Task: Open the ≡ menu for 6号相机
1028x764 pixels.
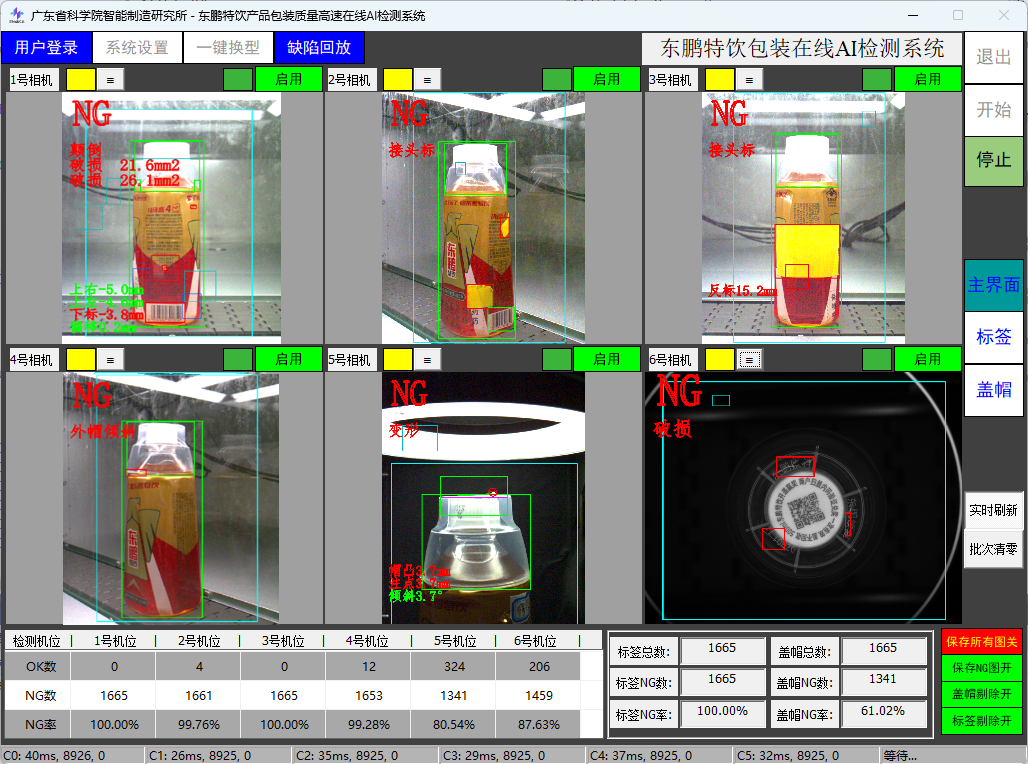Action: tap(750, 360)
